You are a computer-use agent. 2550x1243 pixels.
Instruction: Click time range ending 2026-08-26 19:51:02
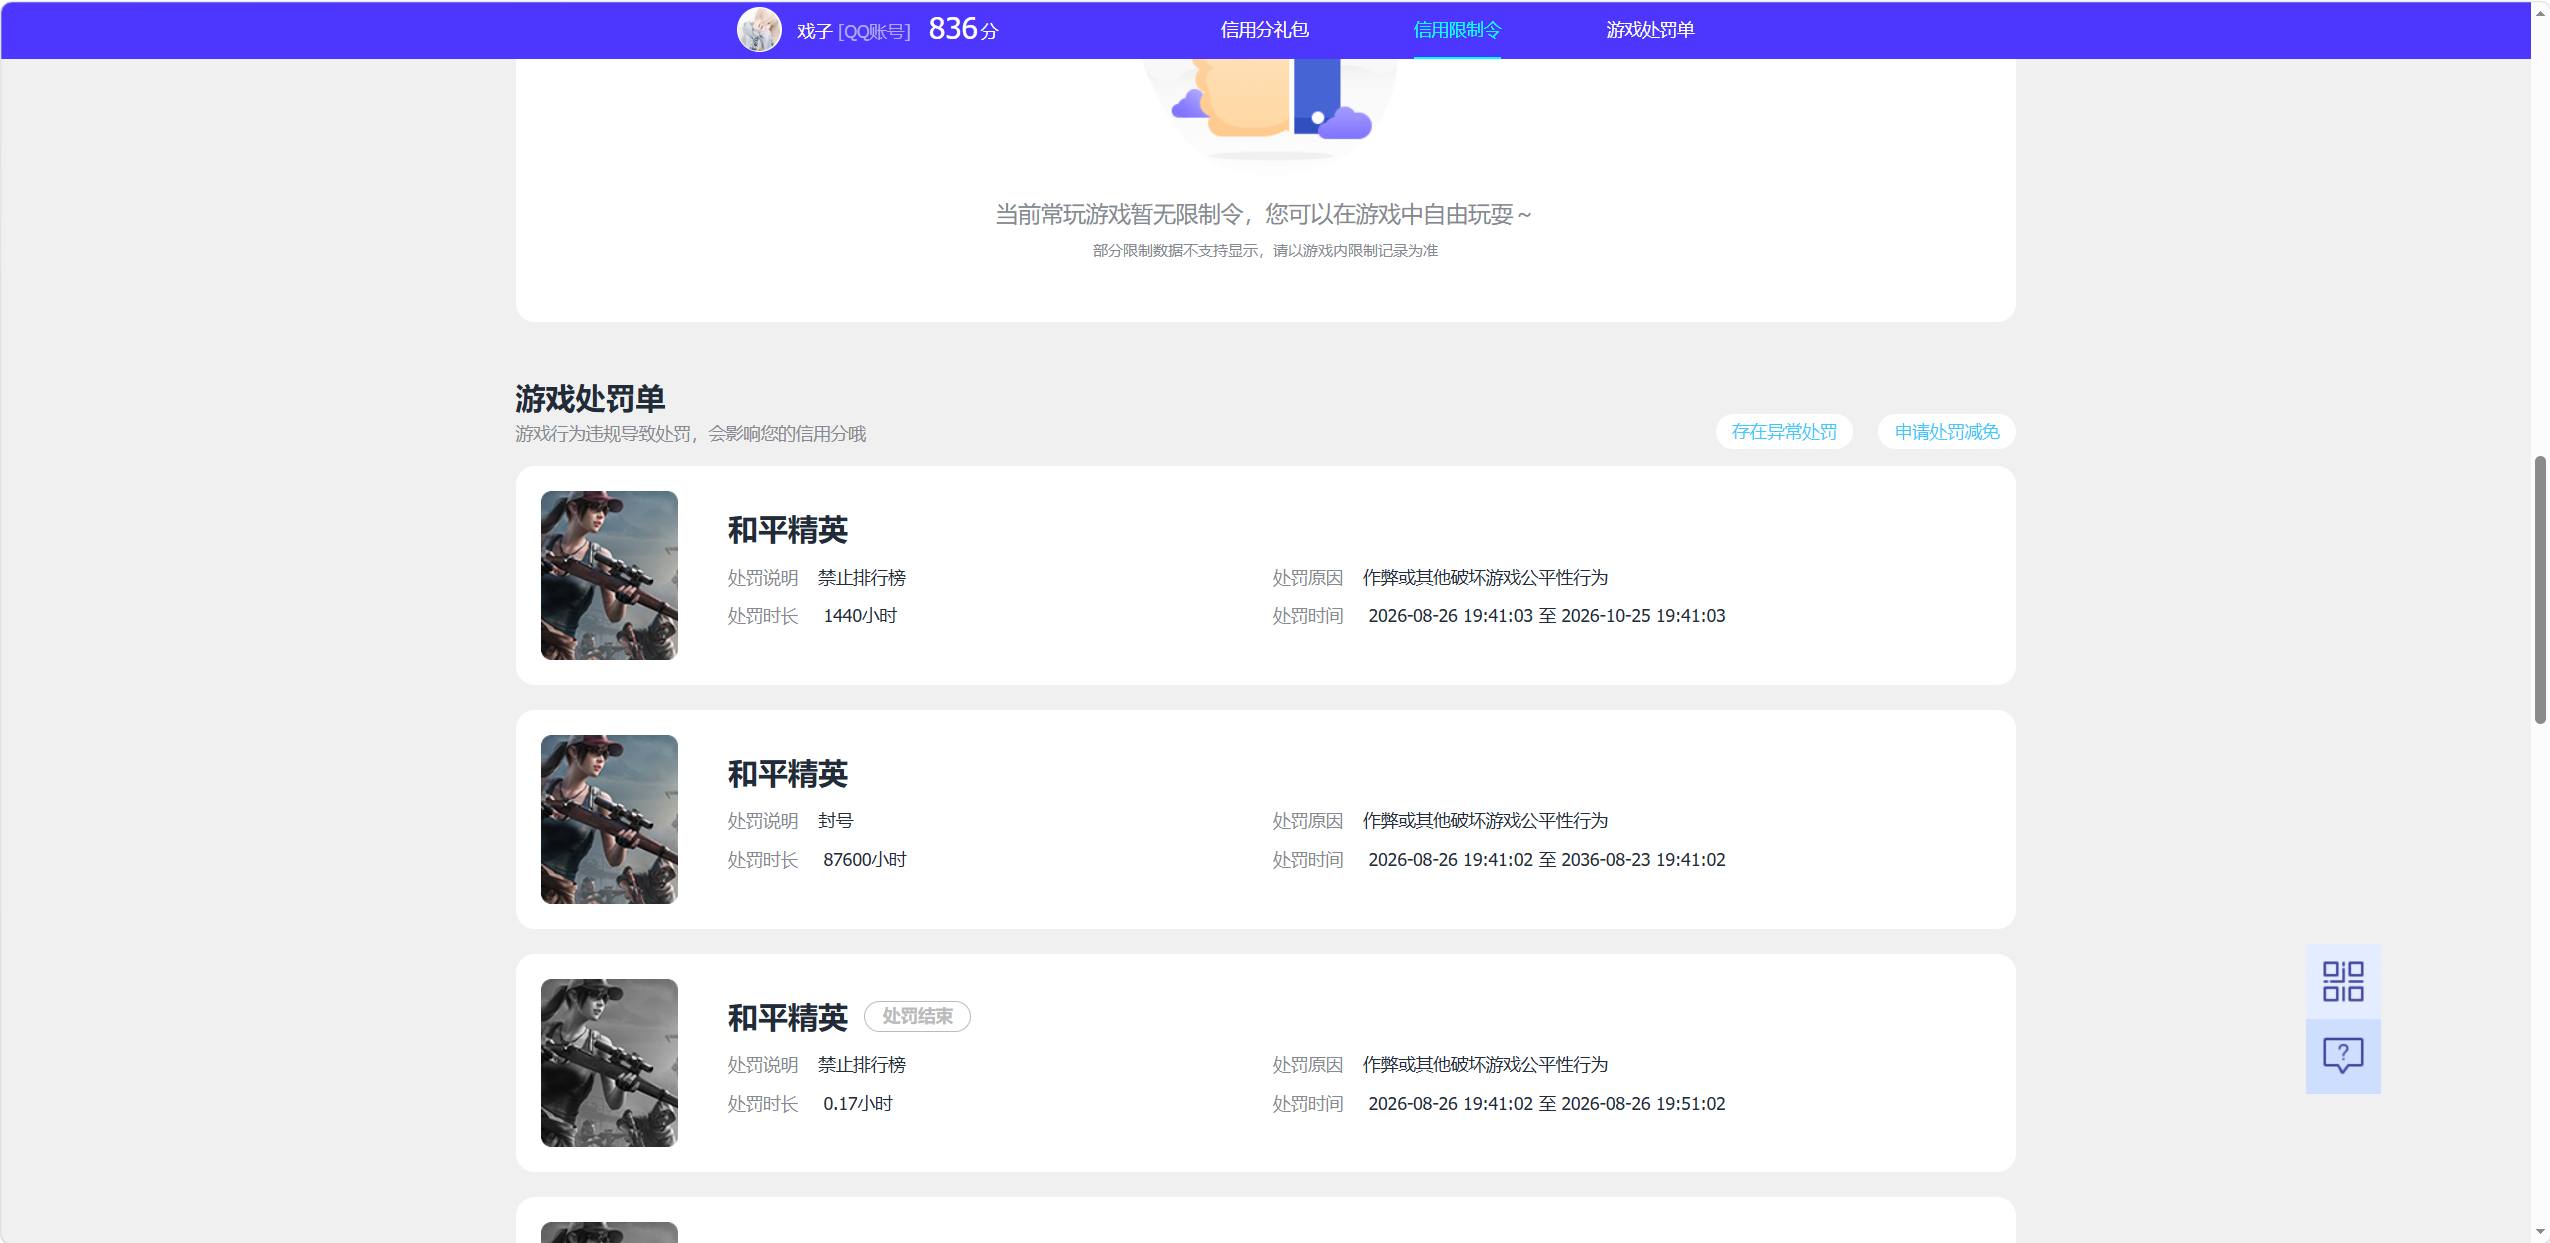(1546, 1104)
